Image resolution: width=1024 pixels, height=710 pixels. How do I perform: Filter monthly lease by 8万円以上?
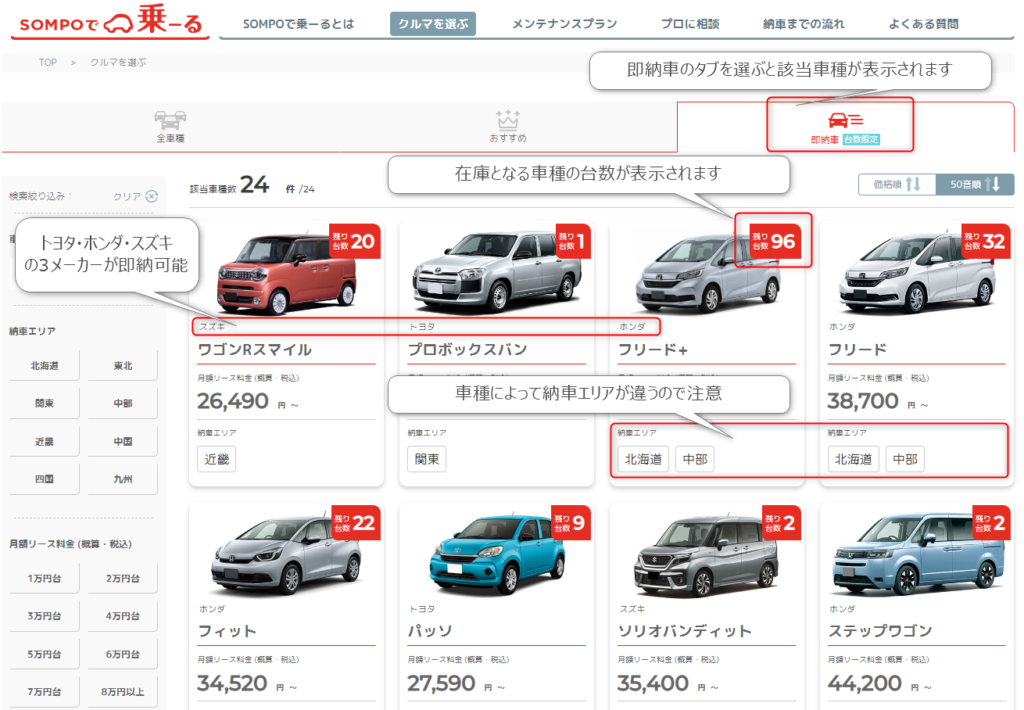pos(123,692)
